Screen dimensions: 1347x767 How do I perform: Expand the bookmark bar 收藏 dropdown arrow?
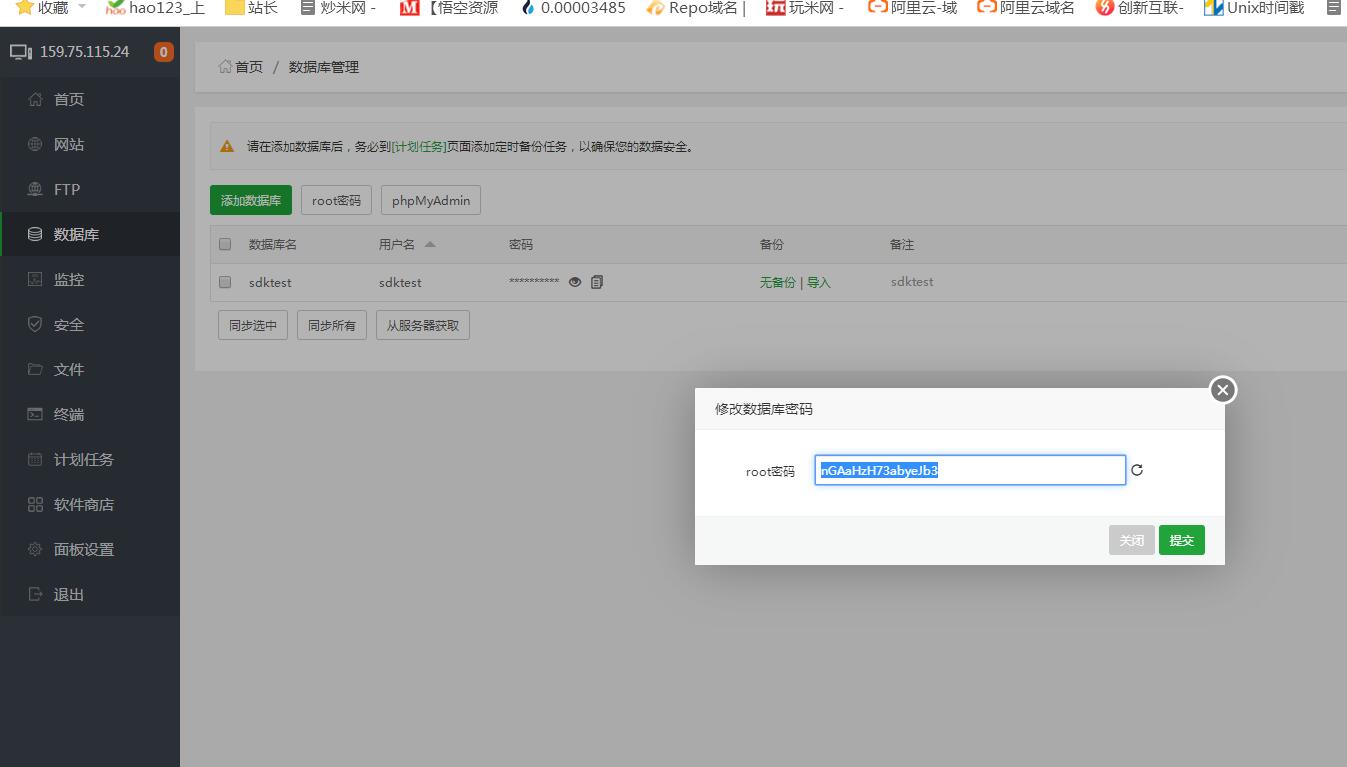pyautogui.click(x=82, y=7)
